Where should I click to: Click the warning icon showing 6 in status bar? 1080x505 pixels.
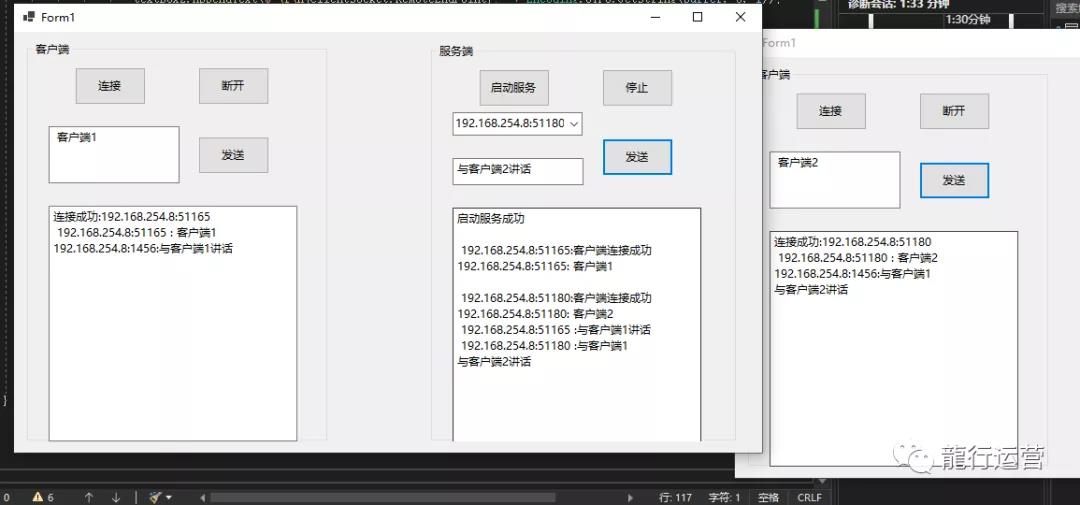[x=37, y=497]
